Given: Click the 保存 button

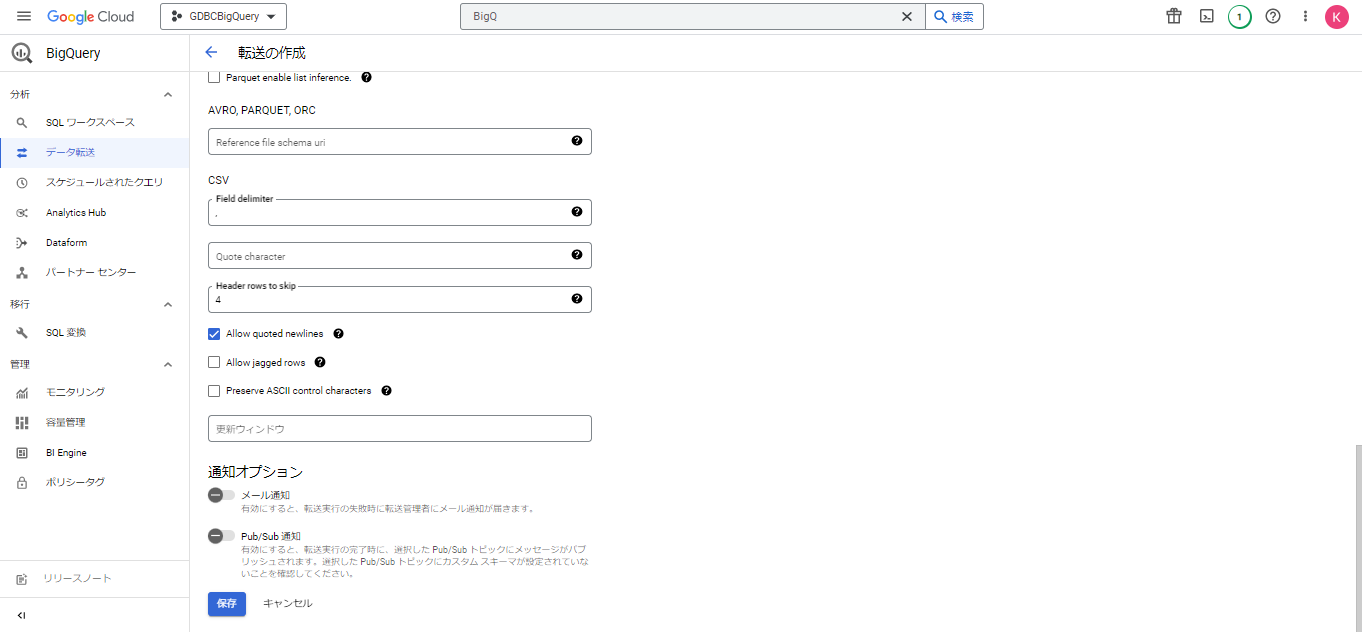Looking at the screenshot, I should tap(227, 604).
